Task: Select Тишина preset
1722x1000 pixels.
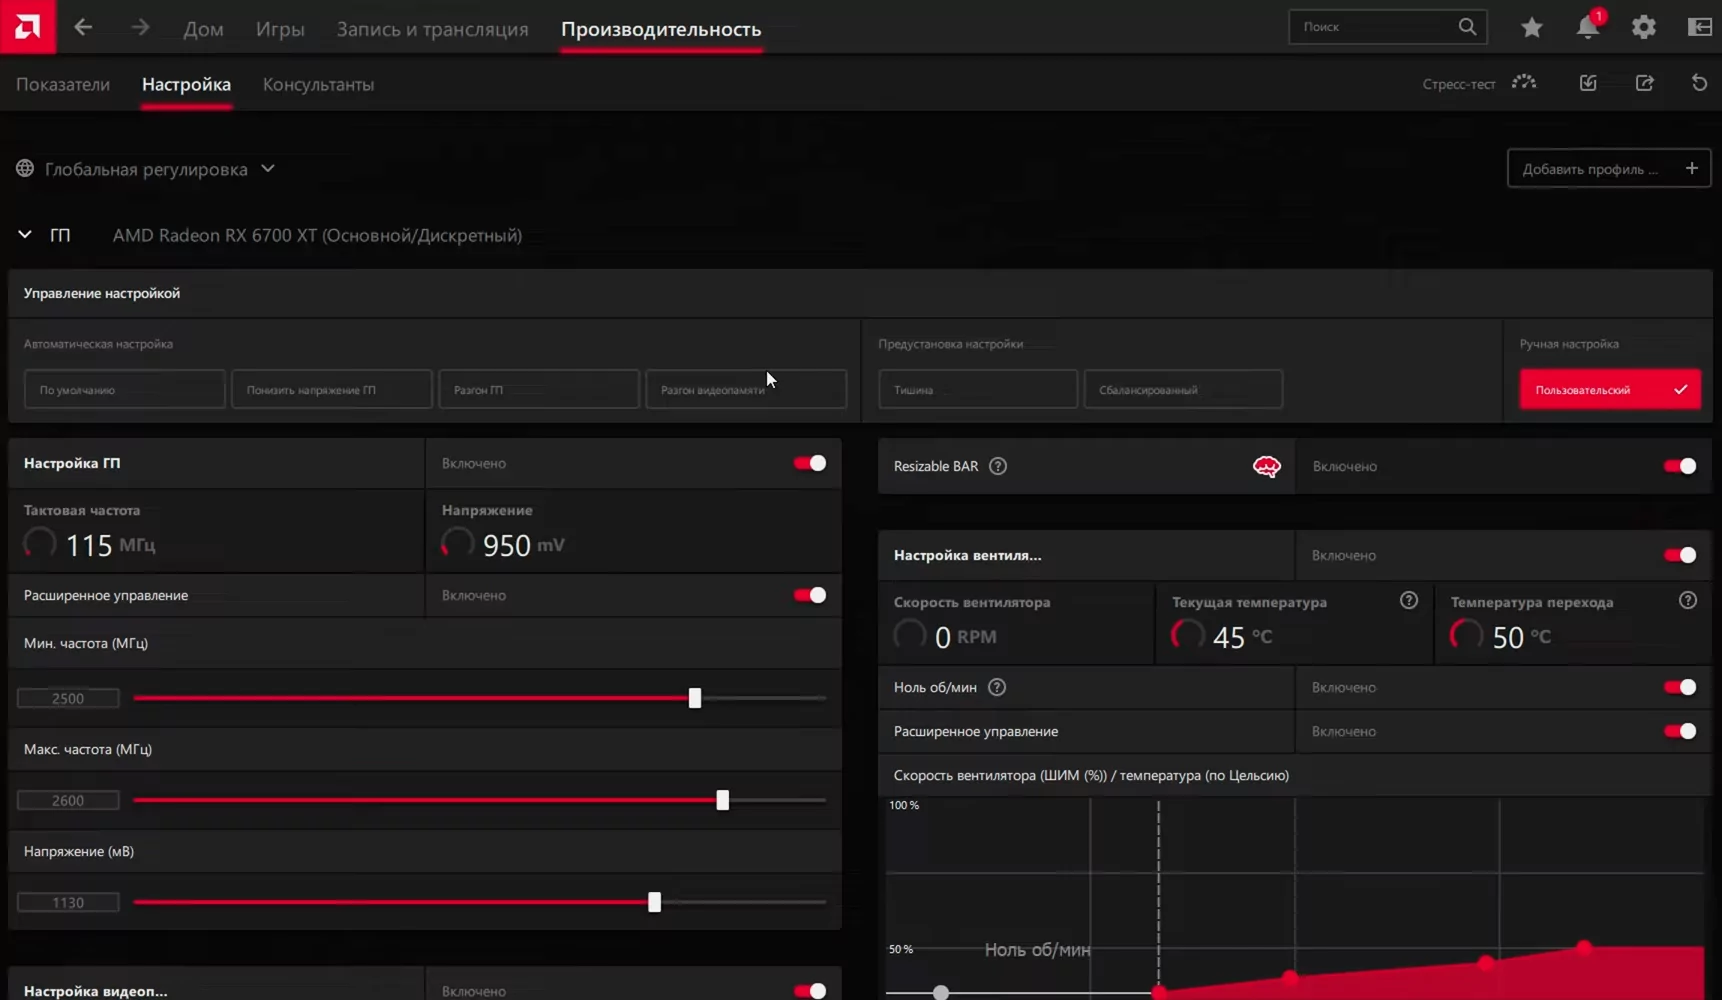Action: coord(978,389)
